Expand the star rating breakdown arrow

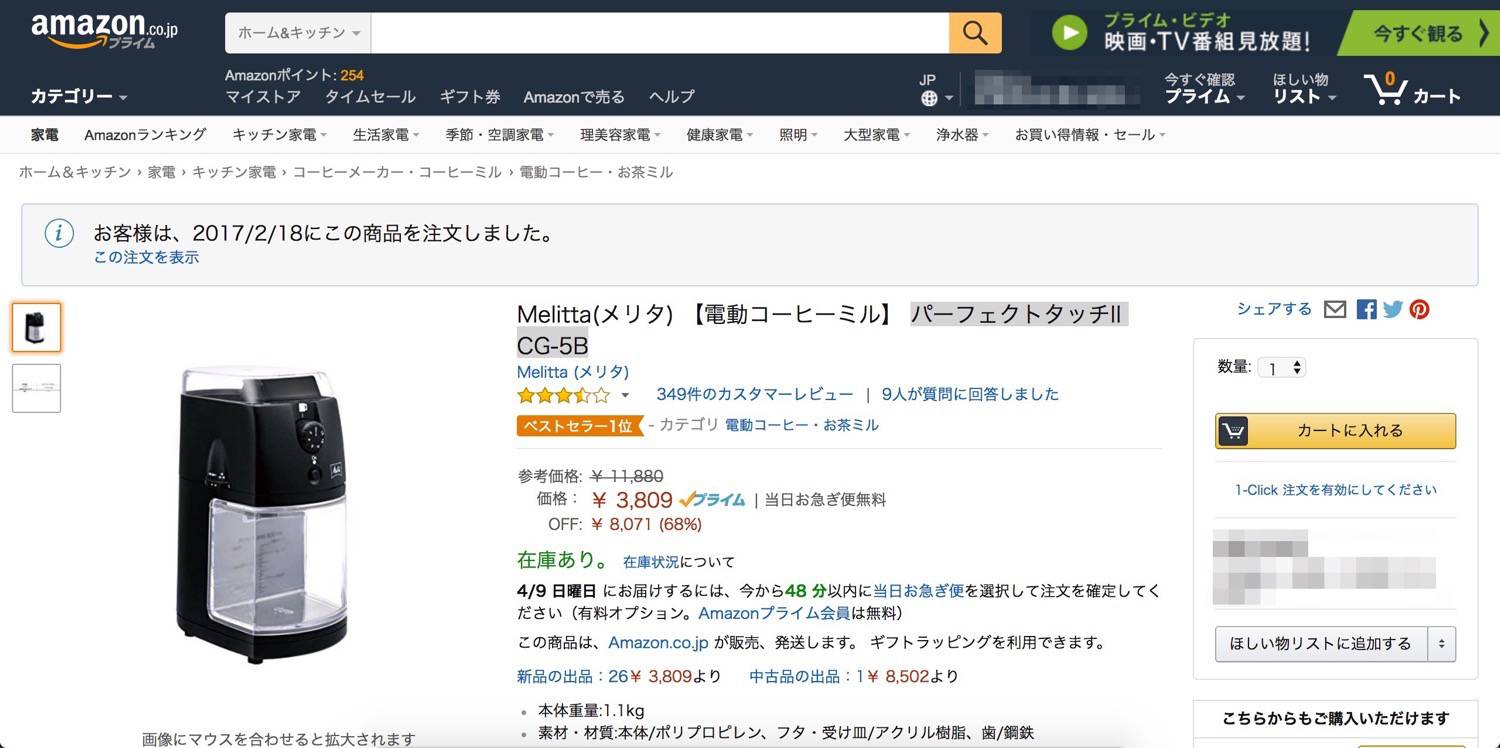(626, 395)
